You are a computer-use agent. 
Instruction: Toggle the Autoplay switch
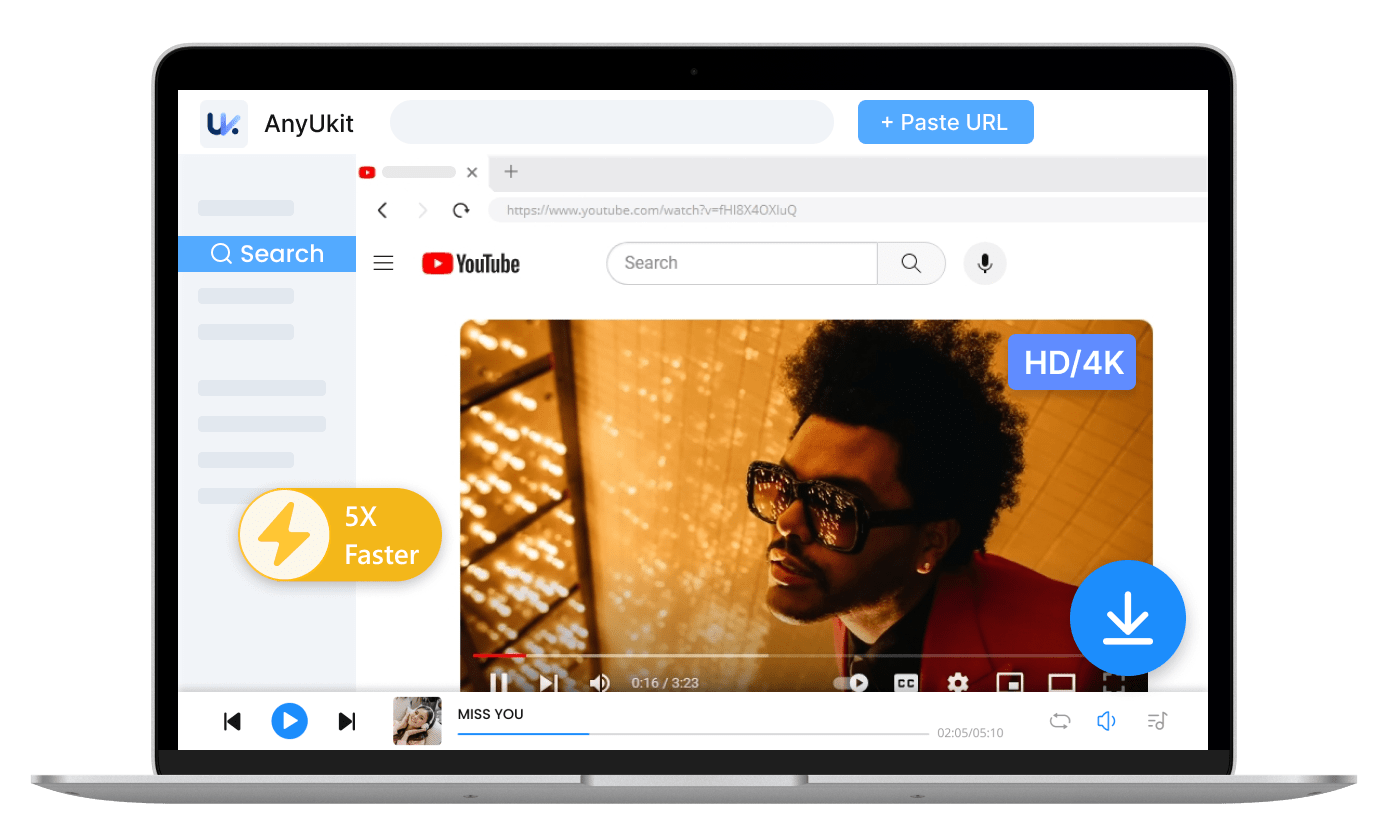click(x=850, y=682)
